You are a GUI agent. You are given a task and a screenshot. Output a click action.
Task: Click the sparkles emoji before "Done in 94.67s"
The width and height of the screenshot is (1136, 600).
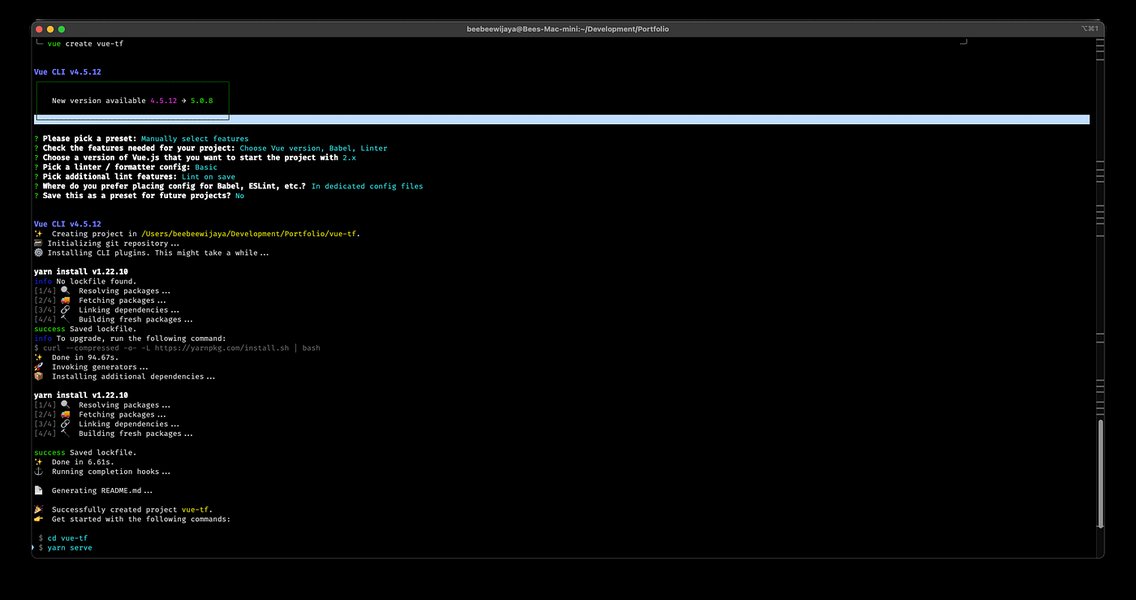point(38,357)
